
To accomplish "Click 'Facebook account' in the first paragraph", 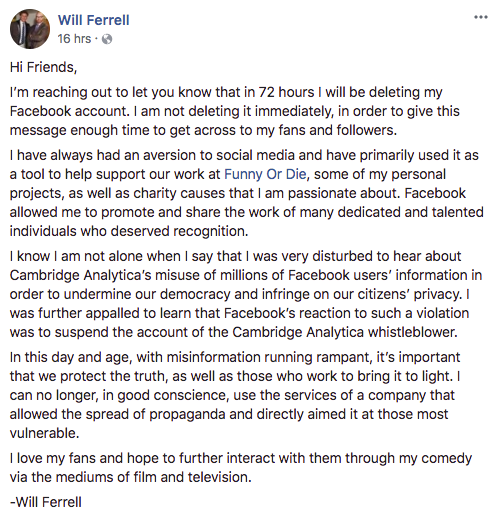I will click(69, 111).
